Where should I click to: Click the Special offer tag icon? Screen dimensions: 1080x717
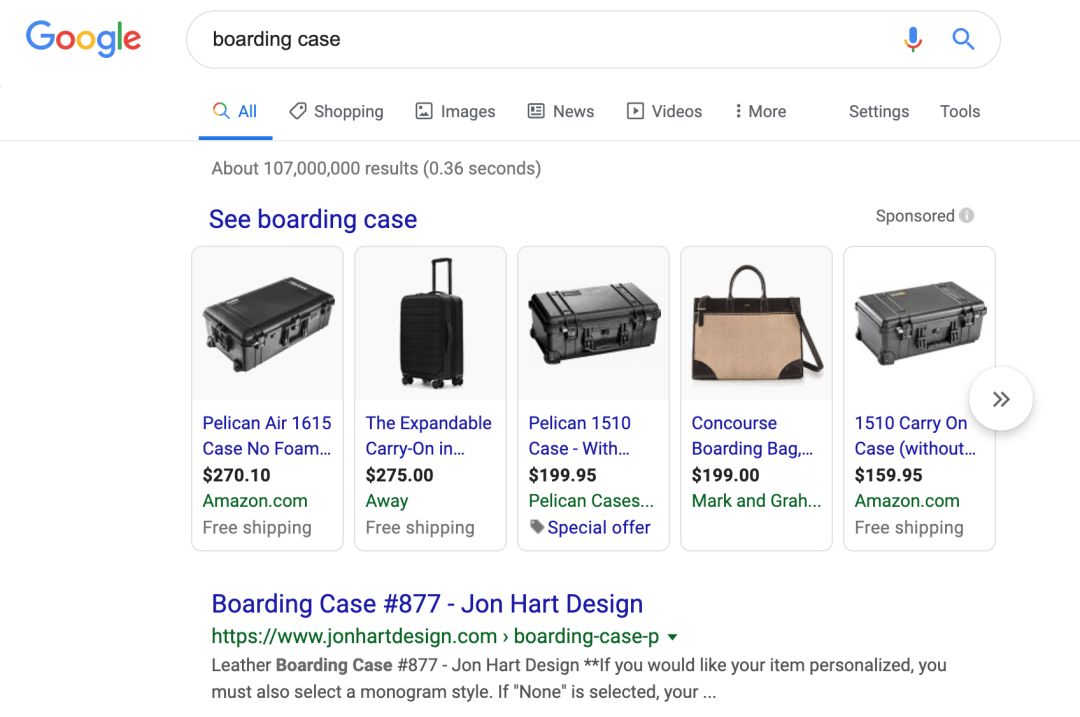(537, 527)
